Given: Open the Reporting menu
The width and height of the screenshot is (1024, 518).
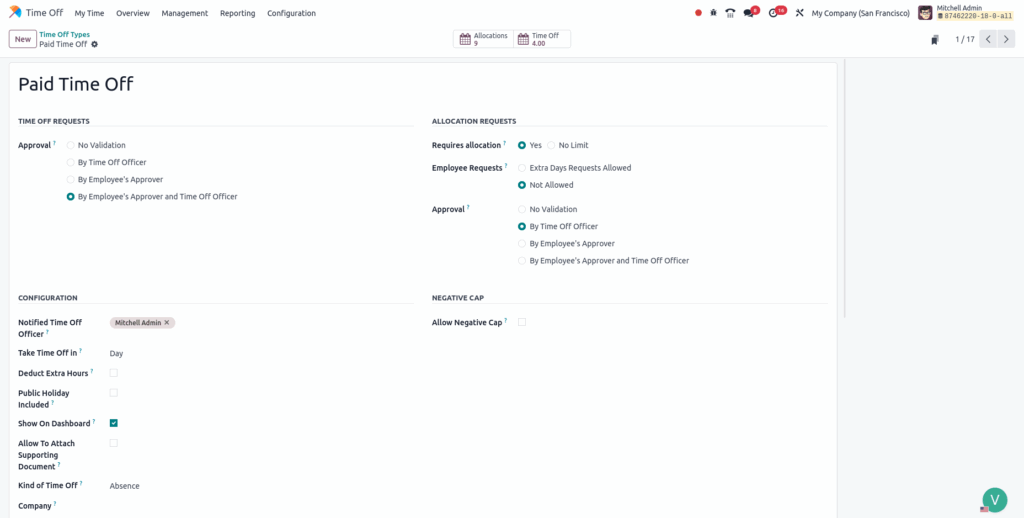Looking at the screenshot, I should (237, 13).
